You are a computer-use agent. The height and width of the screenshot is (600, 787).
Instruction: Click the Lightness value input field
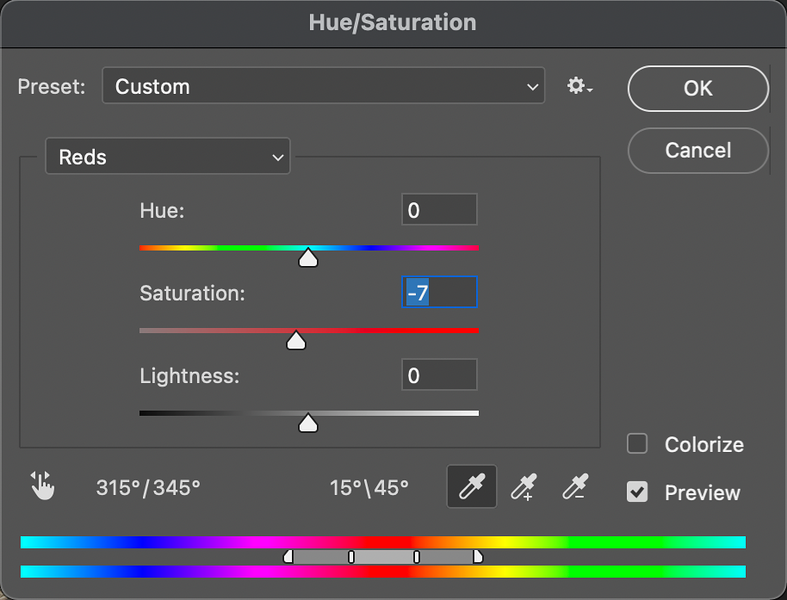coord(439,375)
